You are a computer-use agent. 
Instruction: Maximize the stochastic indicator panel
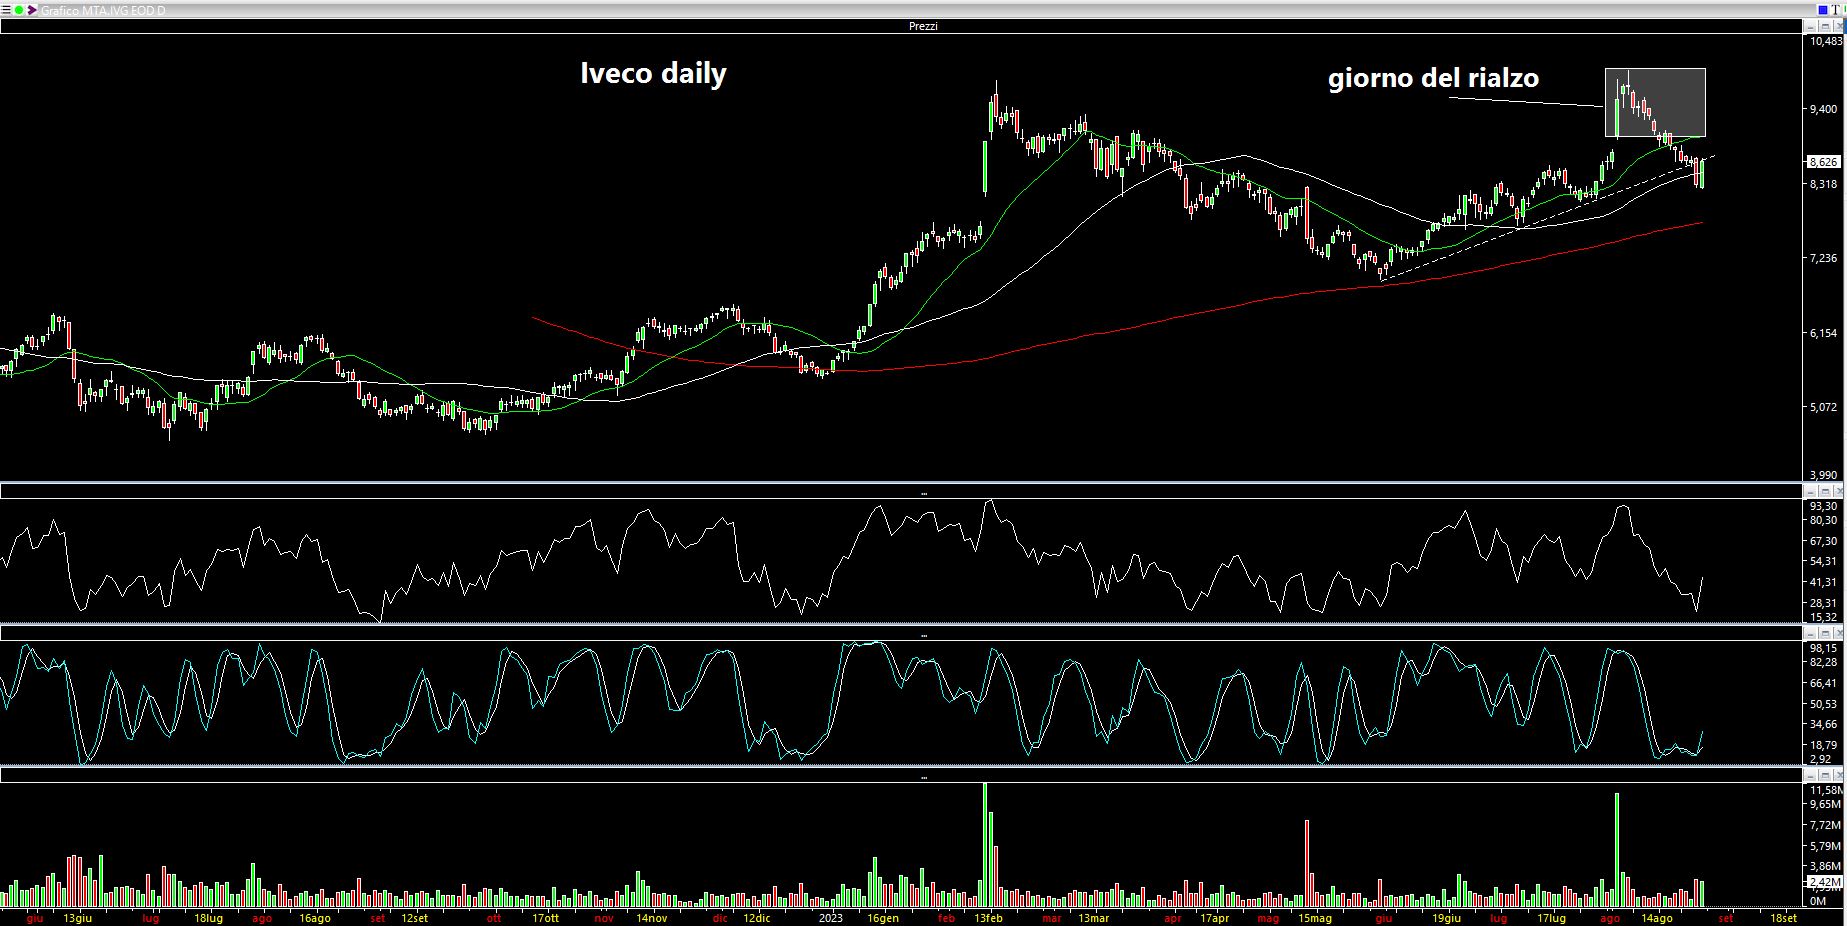click(1825, 633)
